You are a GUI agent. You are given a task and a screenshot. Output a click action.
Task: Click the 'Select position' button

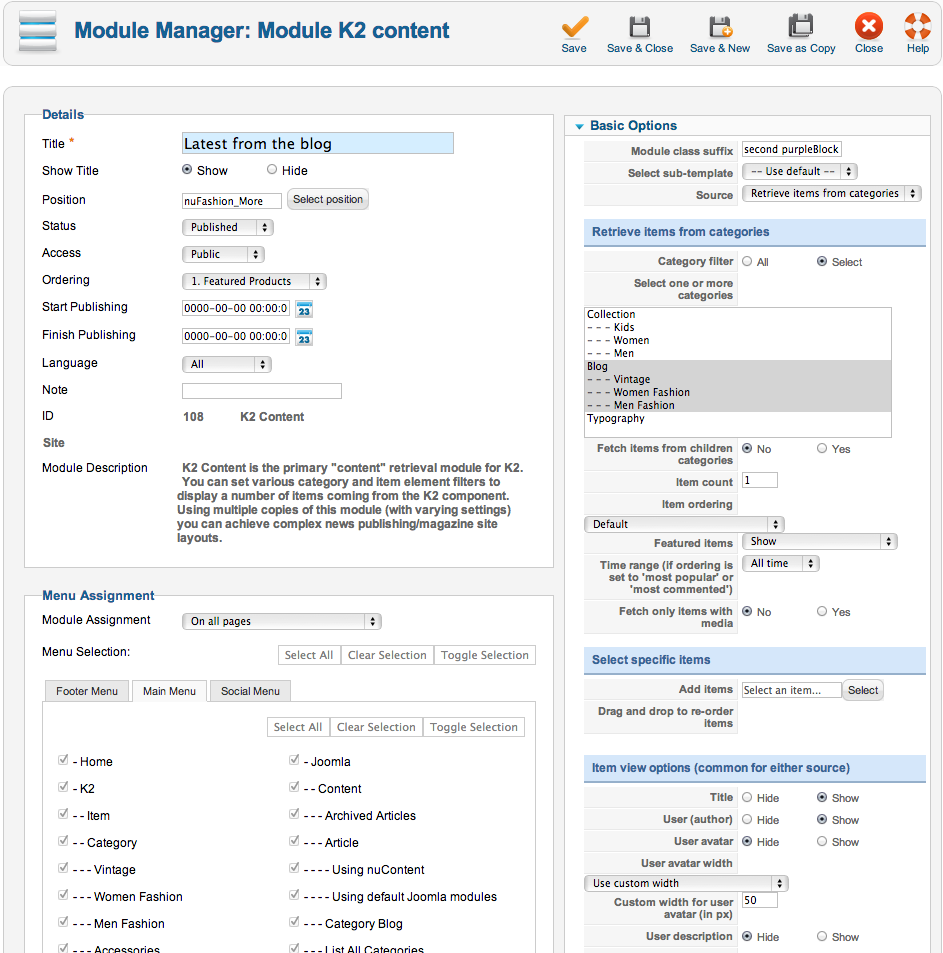pyautogui.click(x=328, y=199)
